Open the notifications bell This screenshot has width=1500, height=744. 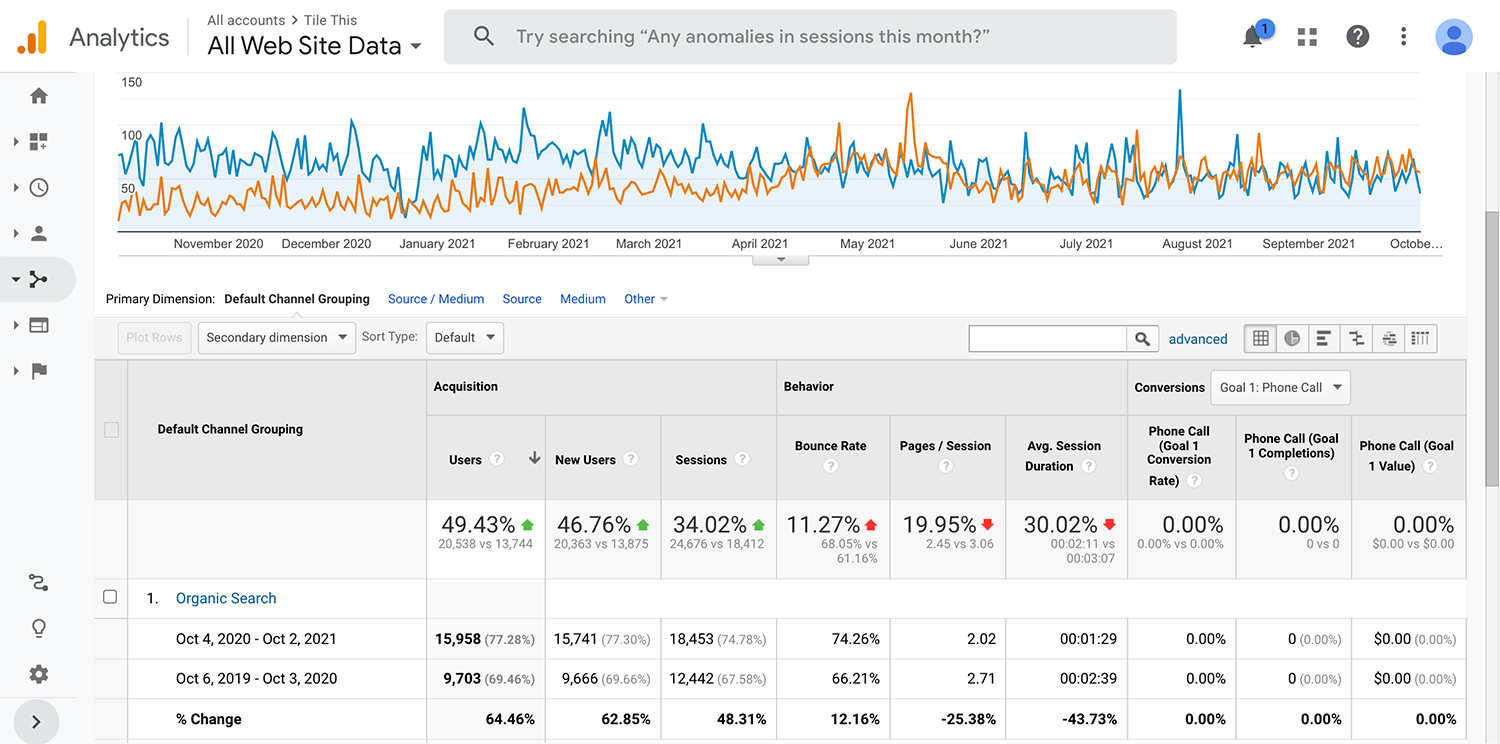1253,37
